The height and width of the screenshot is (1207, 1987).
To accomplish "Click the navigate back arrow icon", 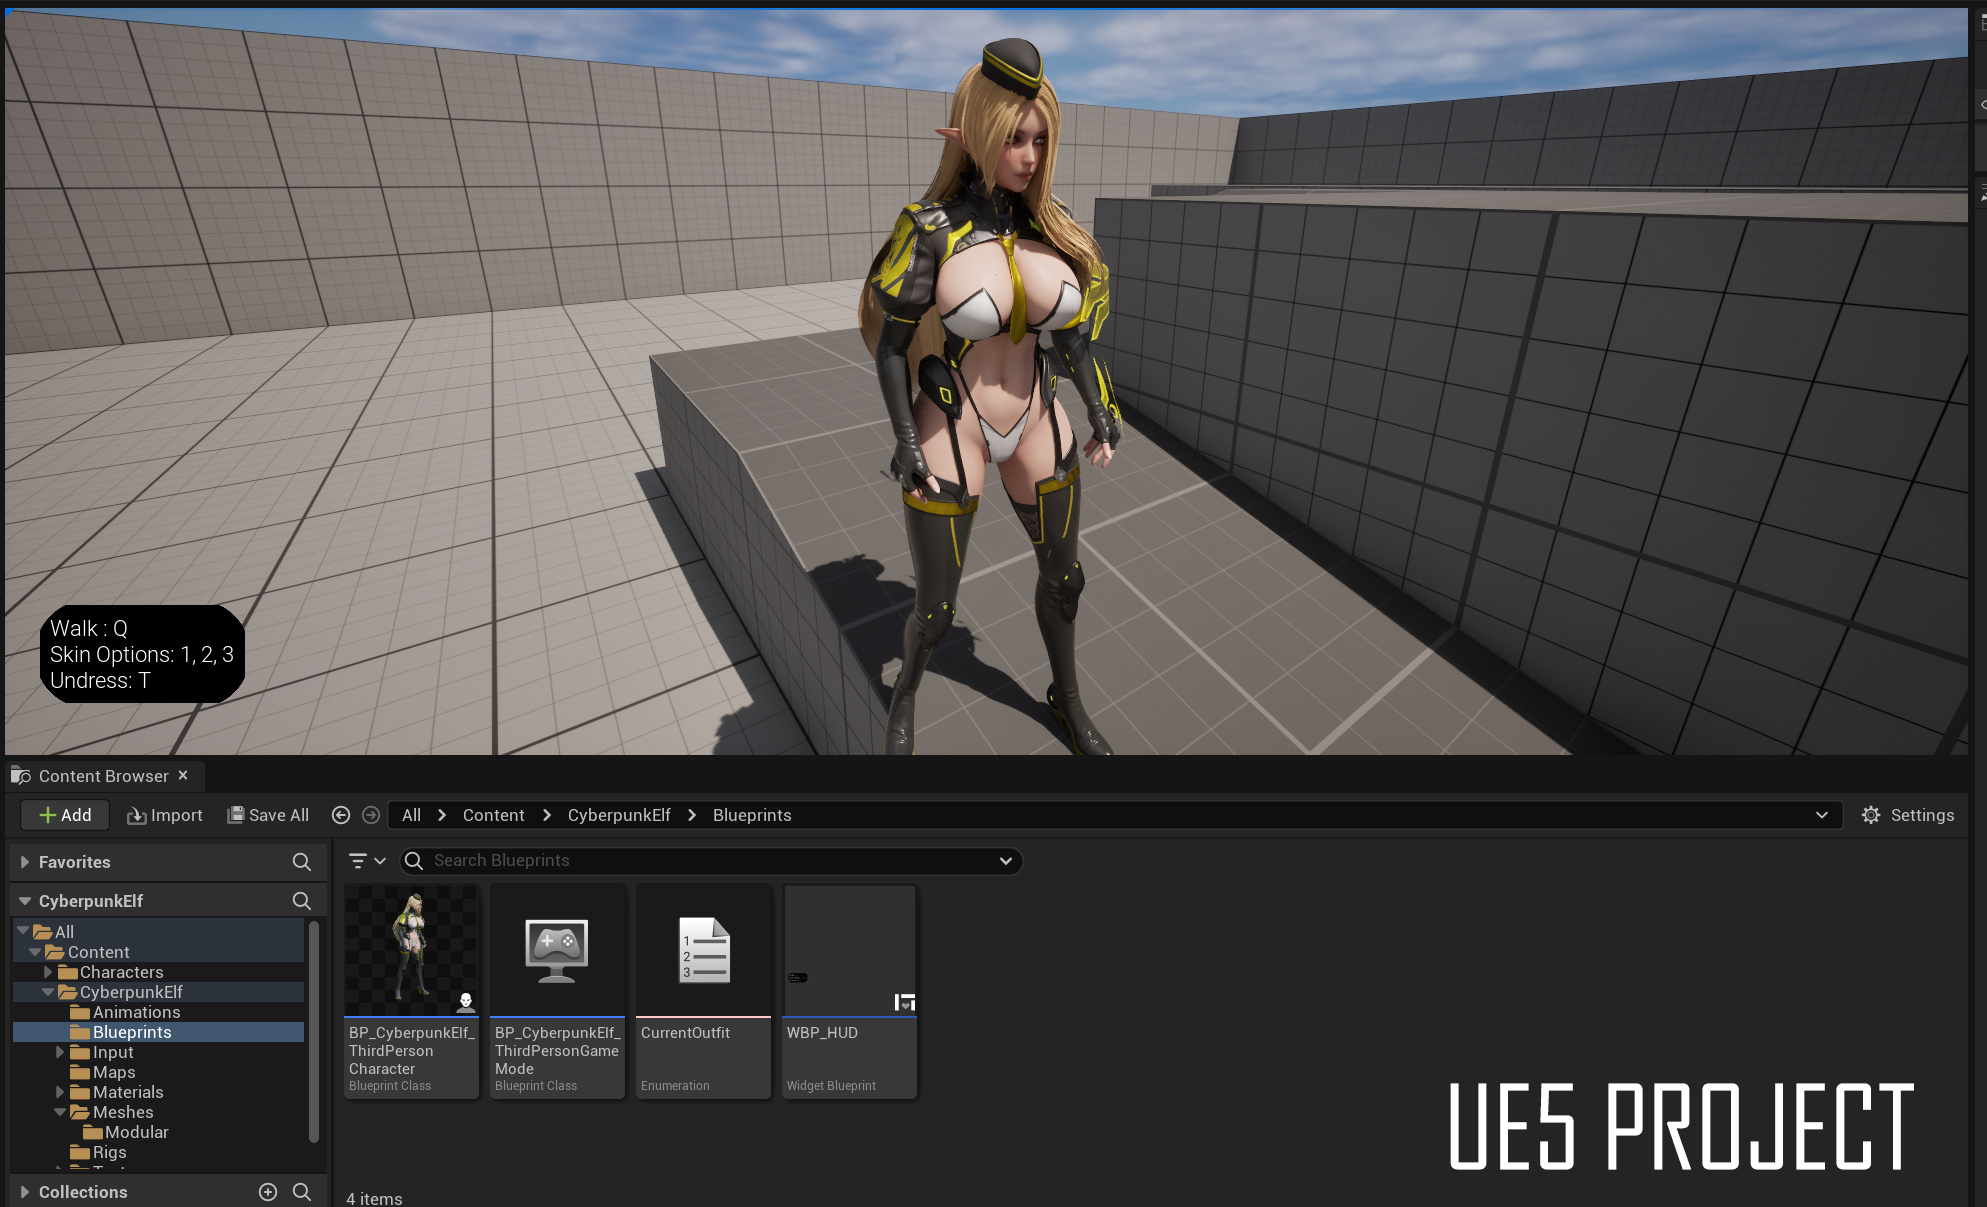I will pos(341,815).
